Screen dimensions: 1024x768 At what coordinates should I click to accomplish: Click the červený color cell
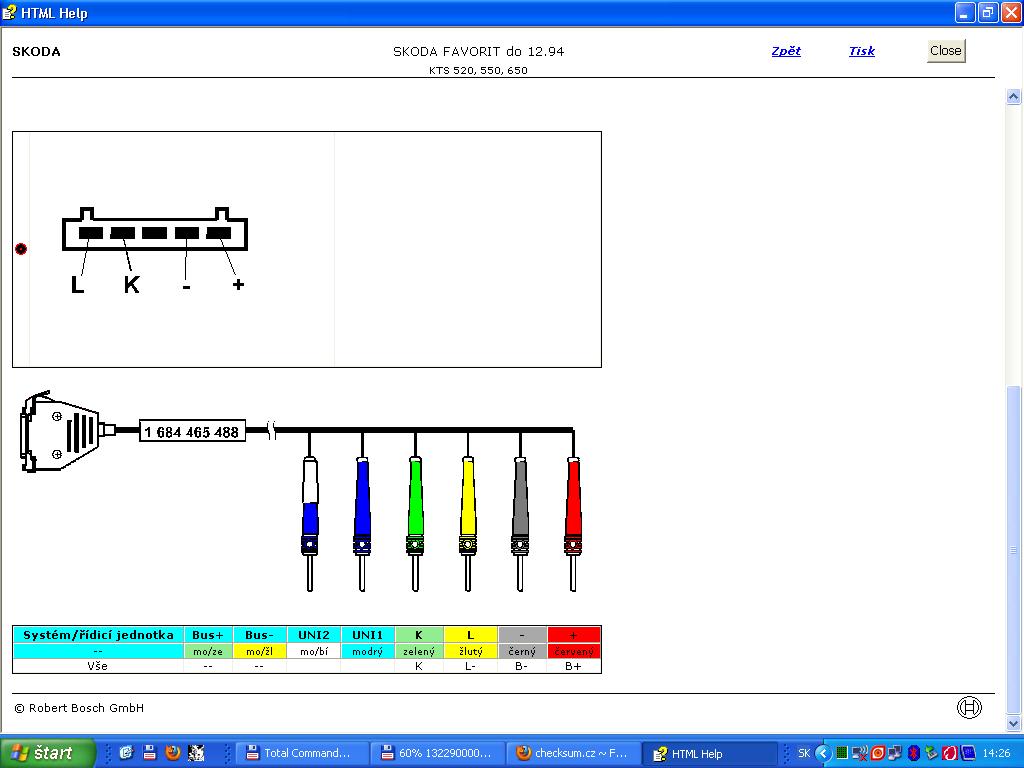[573, 651]
